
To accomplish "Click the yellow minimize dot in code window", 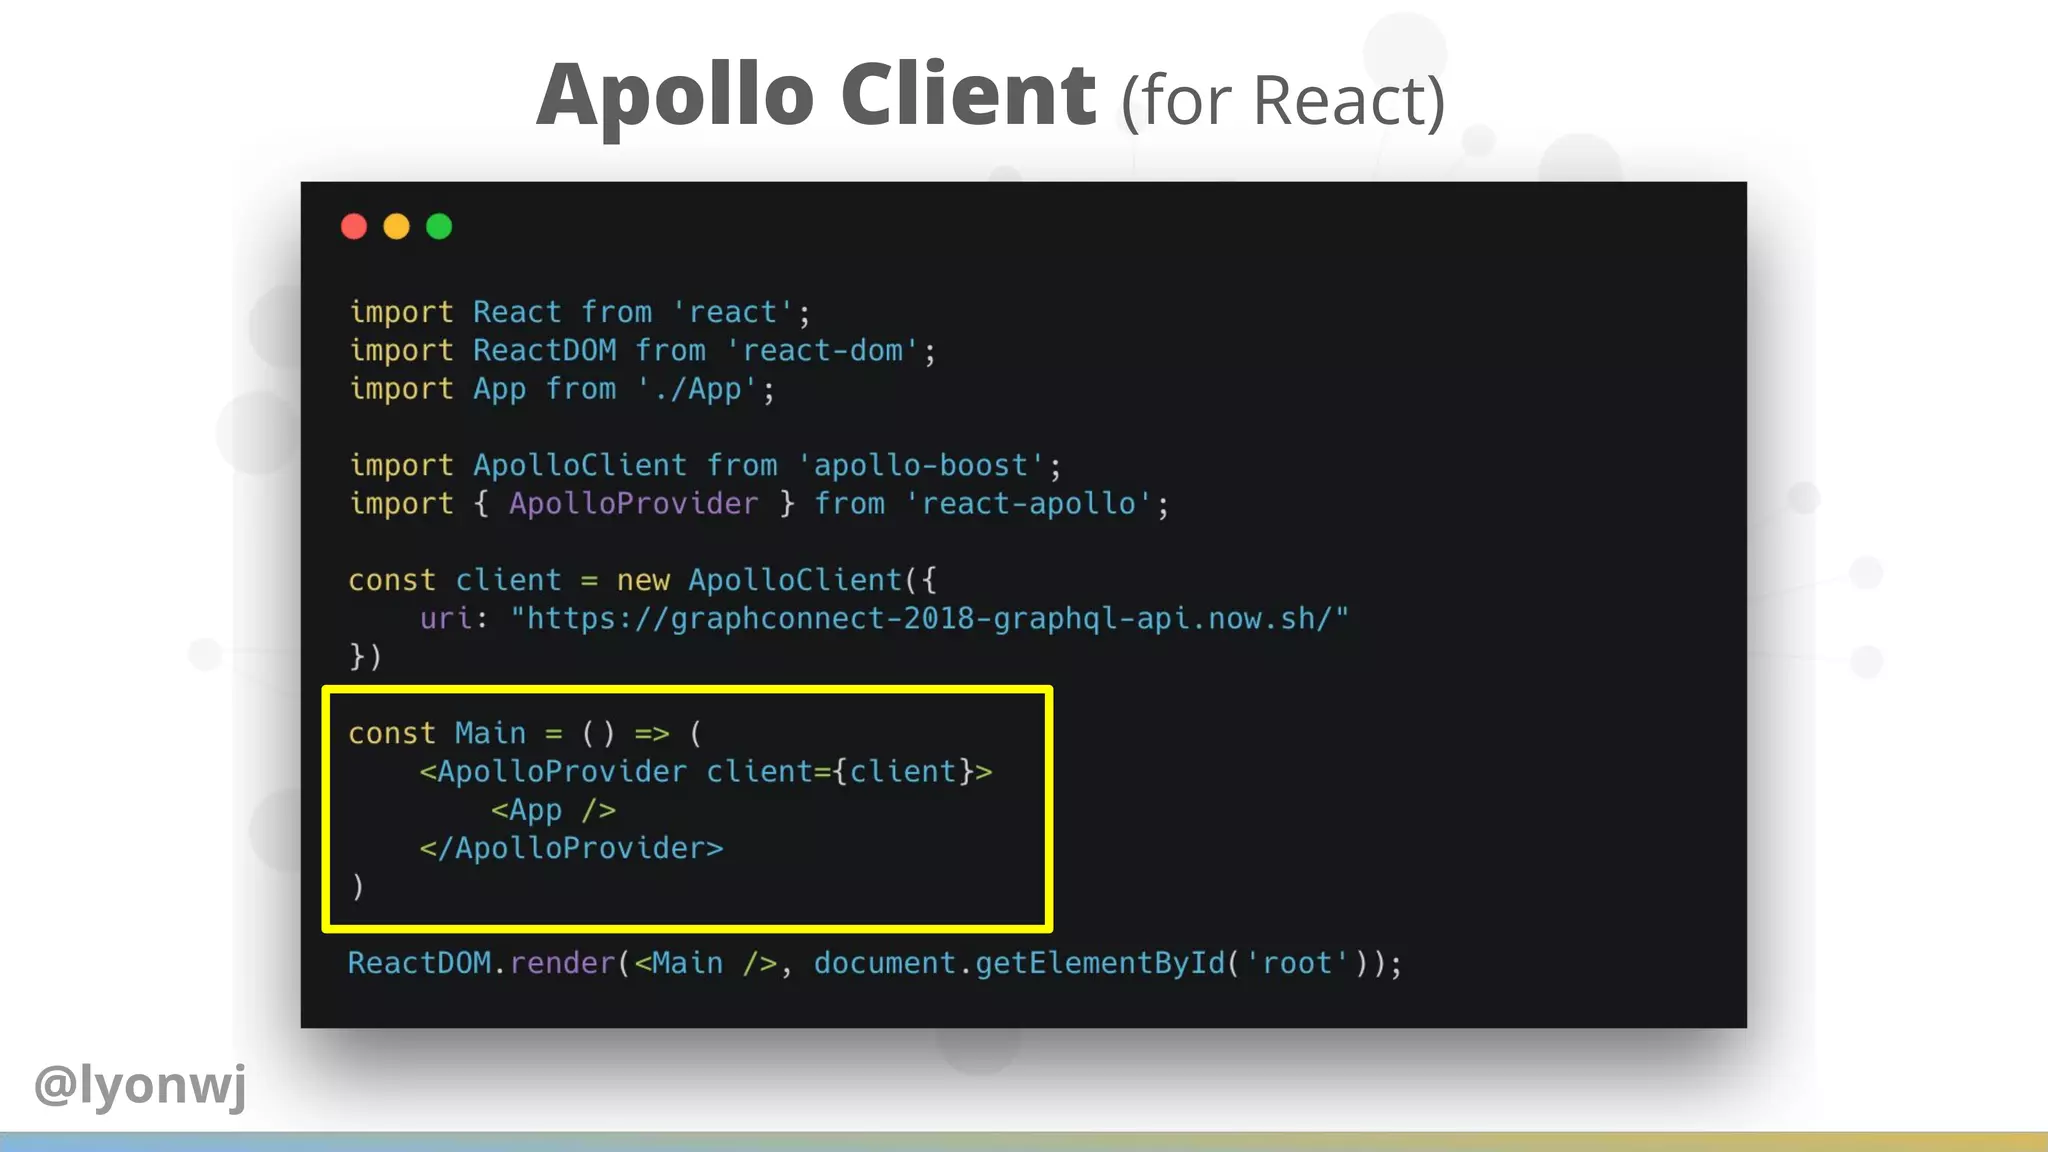I will [397, 227].
